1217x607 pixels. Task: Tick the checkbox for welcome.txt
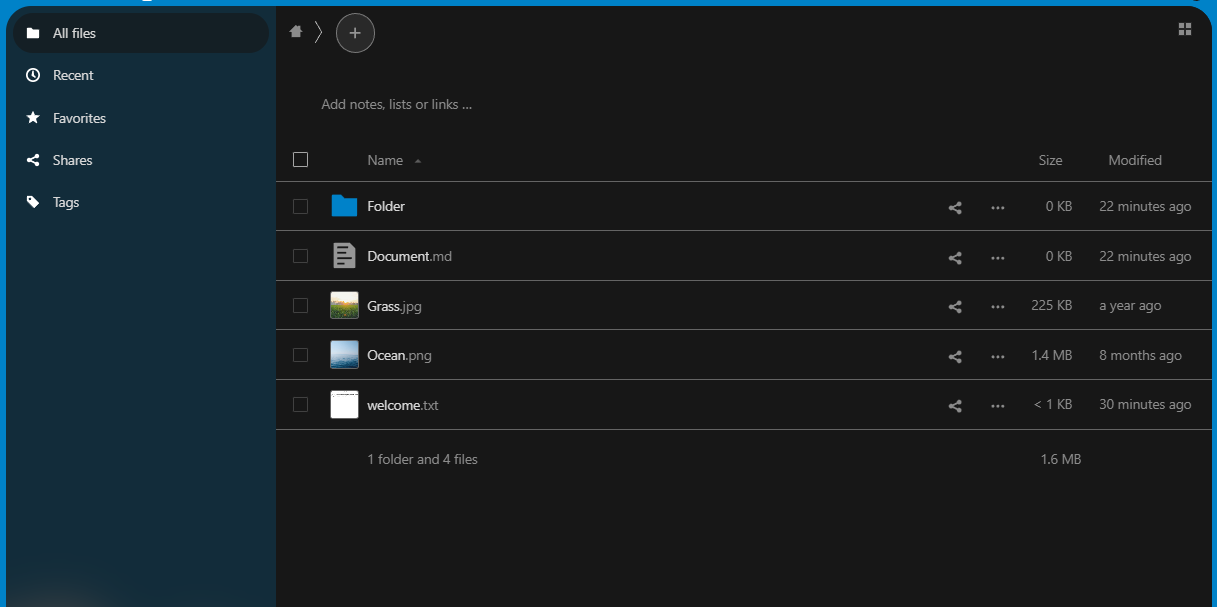coord(300,404)
